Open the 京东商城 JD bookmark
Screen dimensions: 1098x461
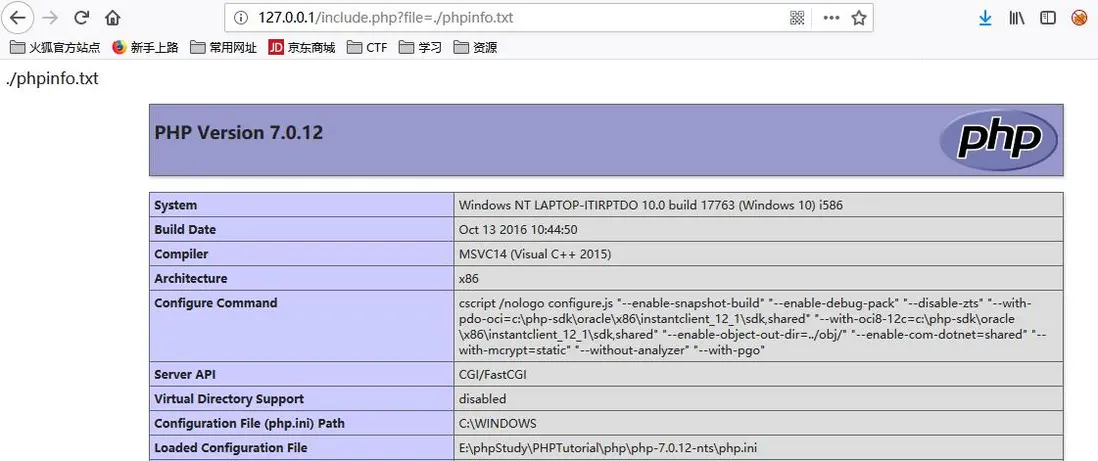click(302, 48)
